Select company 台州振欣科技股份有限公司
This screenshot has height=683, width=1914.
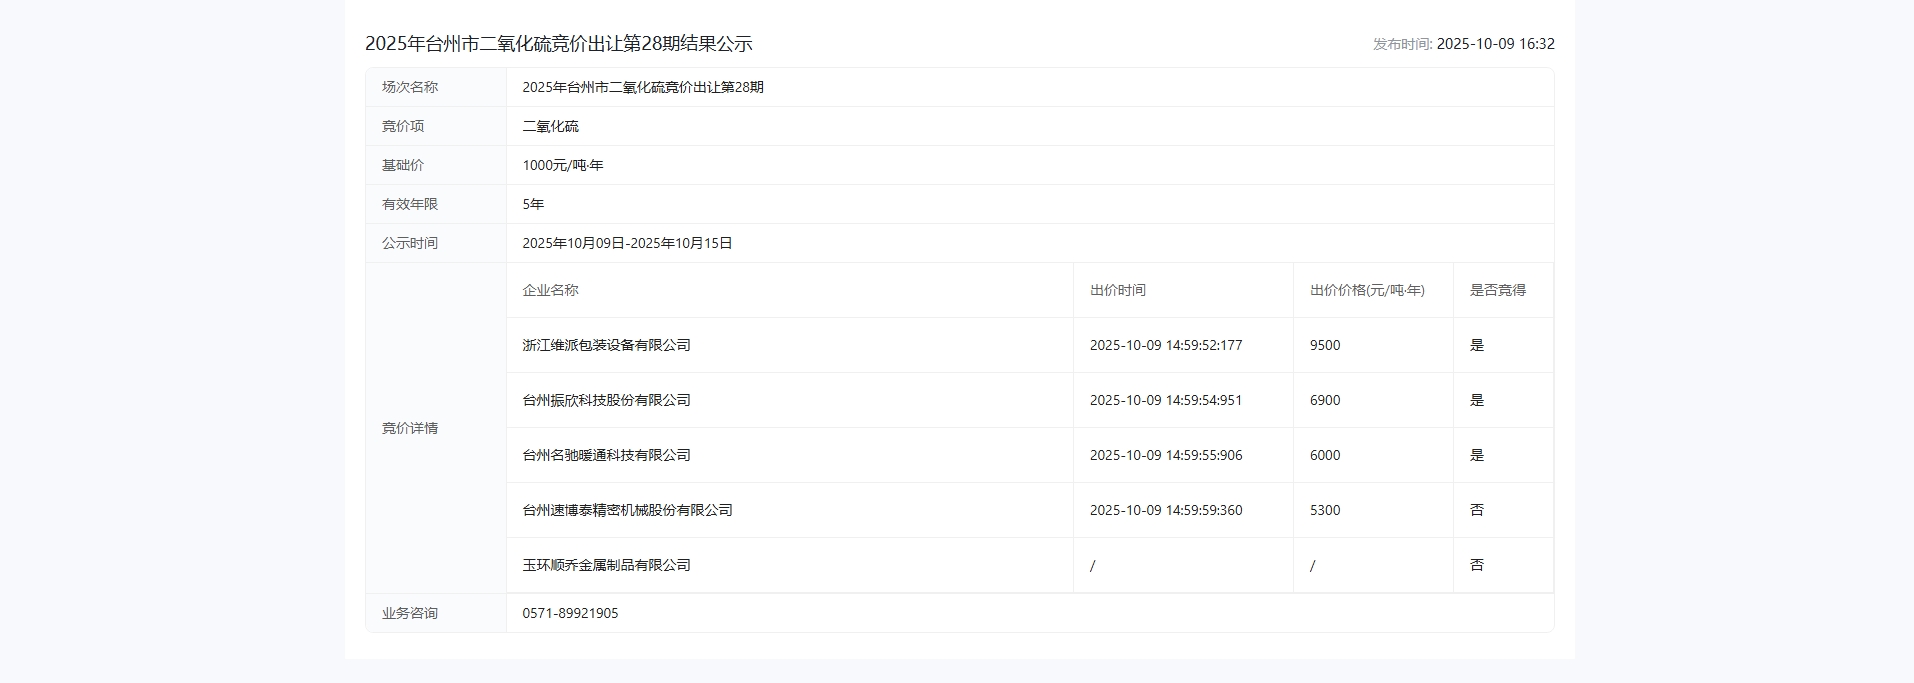pyautogui.click(x=606, y=400)
